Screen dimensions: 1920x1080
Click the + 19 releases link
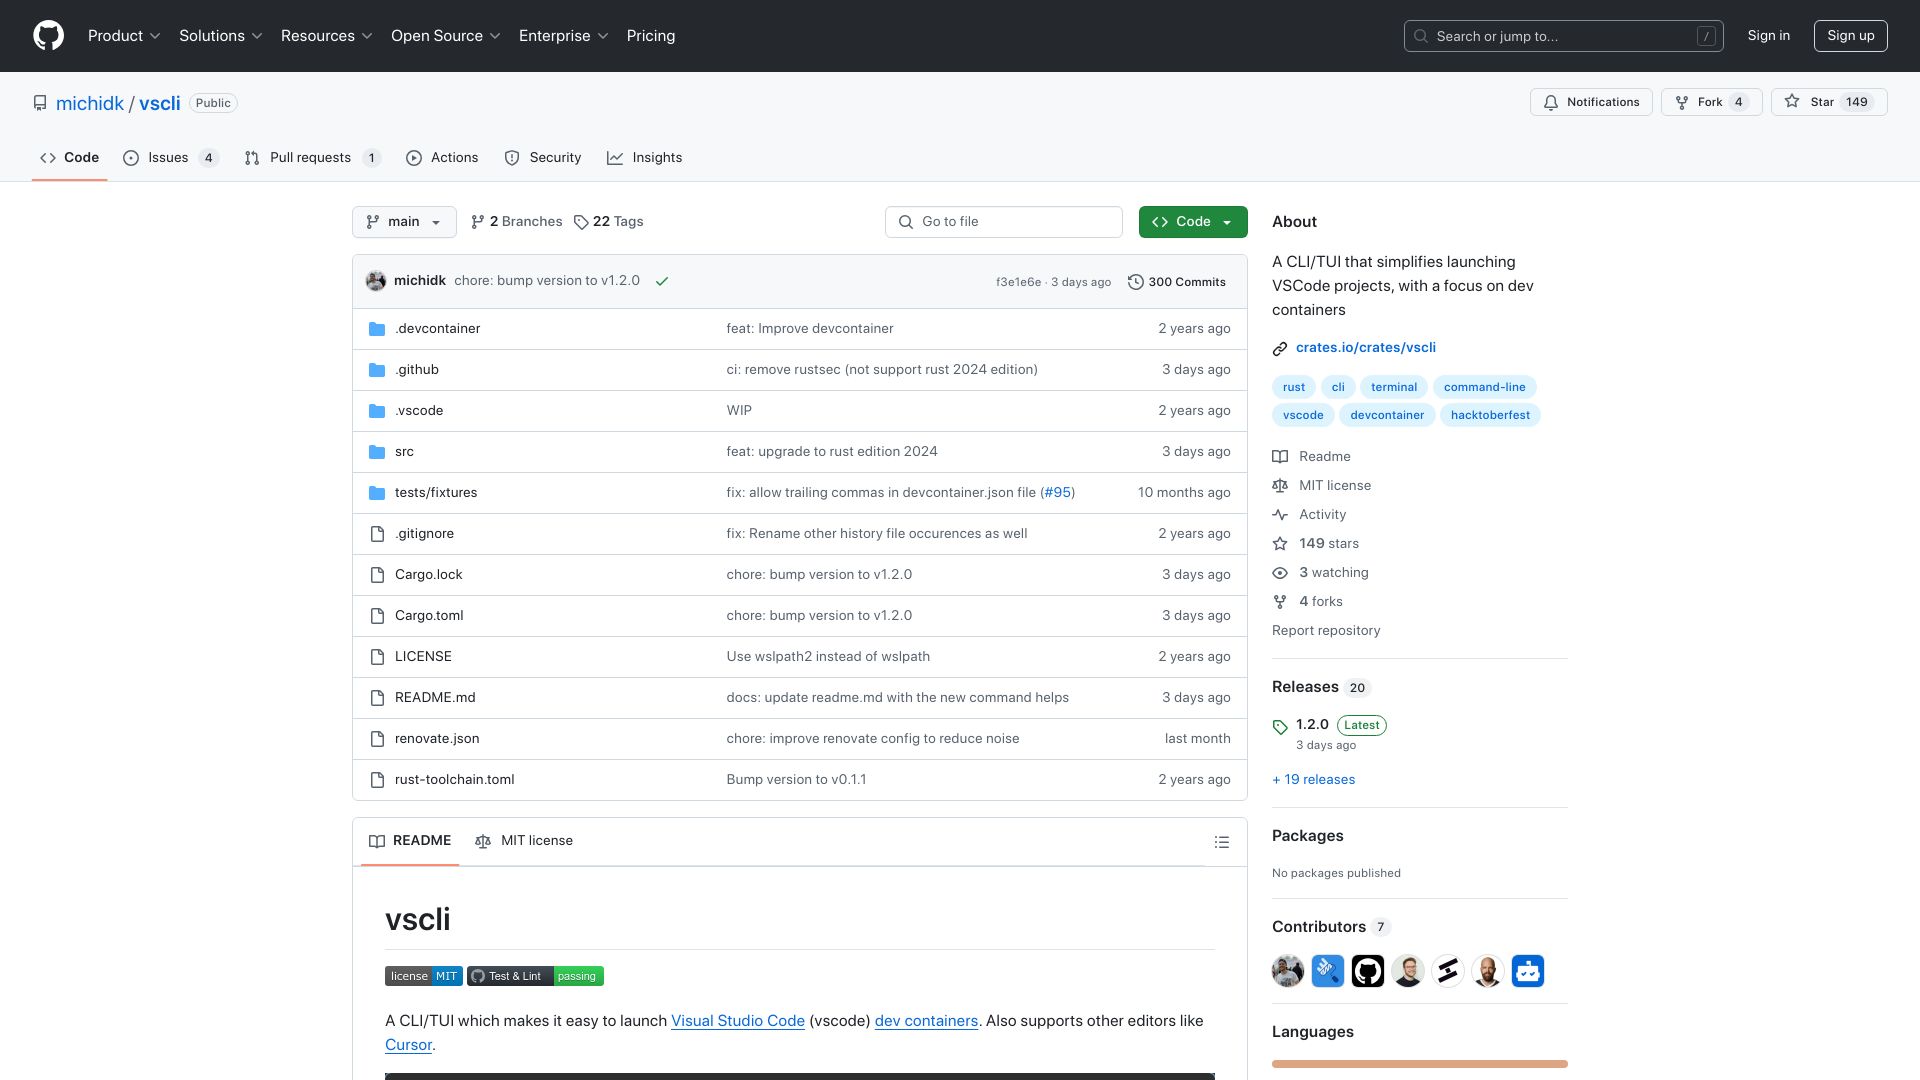click(1313, 780)
